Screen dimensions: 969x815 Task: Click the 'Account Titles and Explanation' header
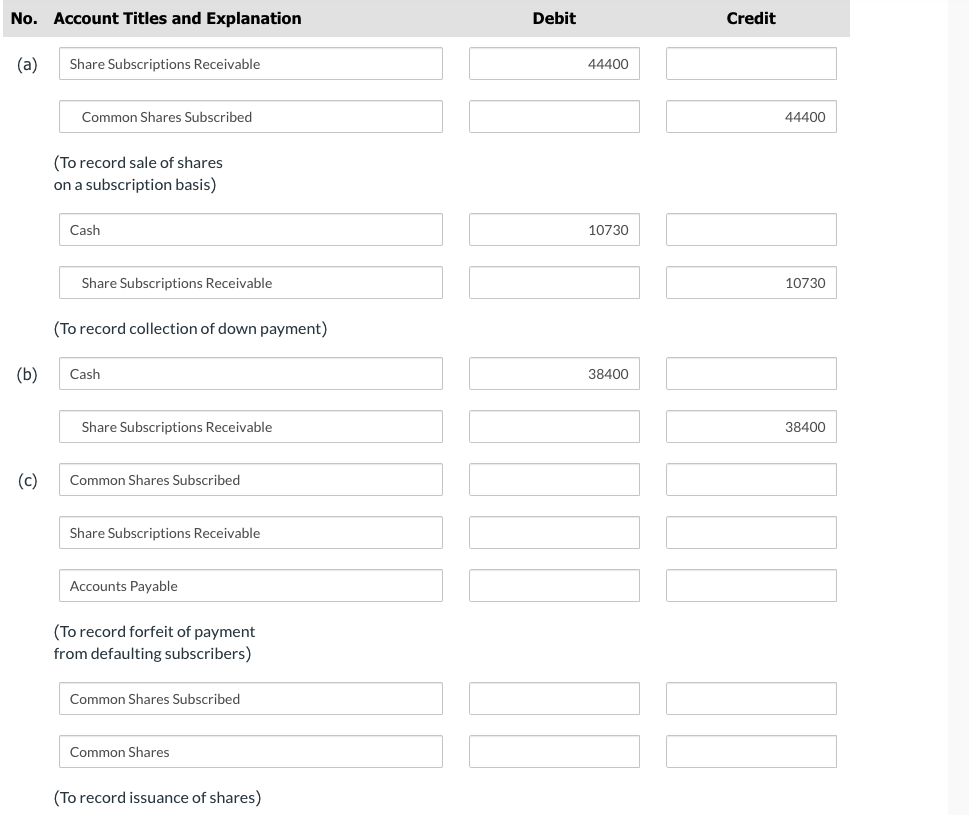177,19
